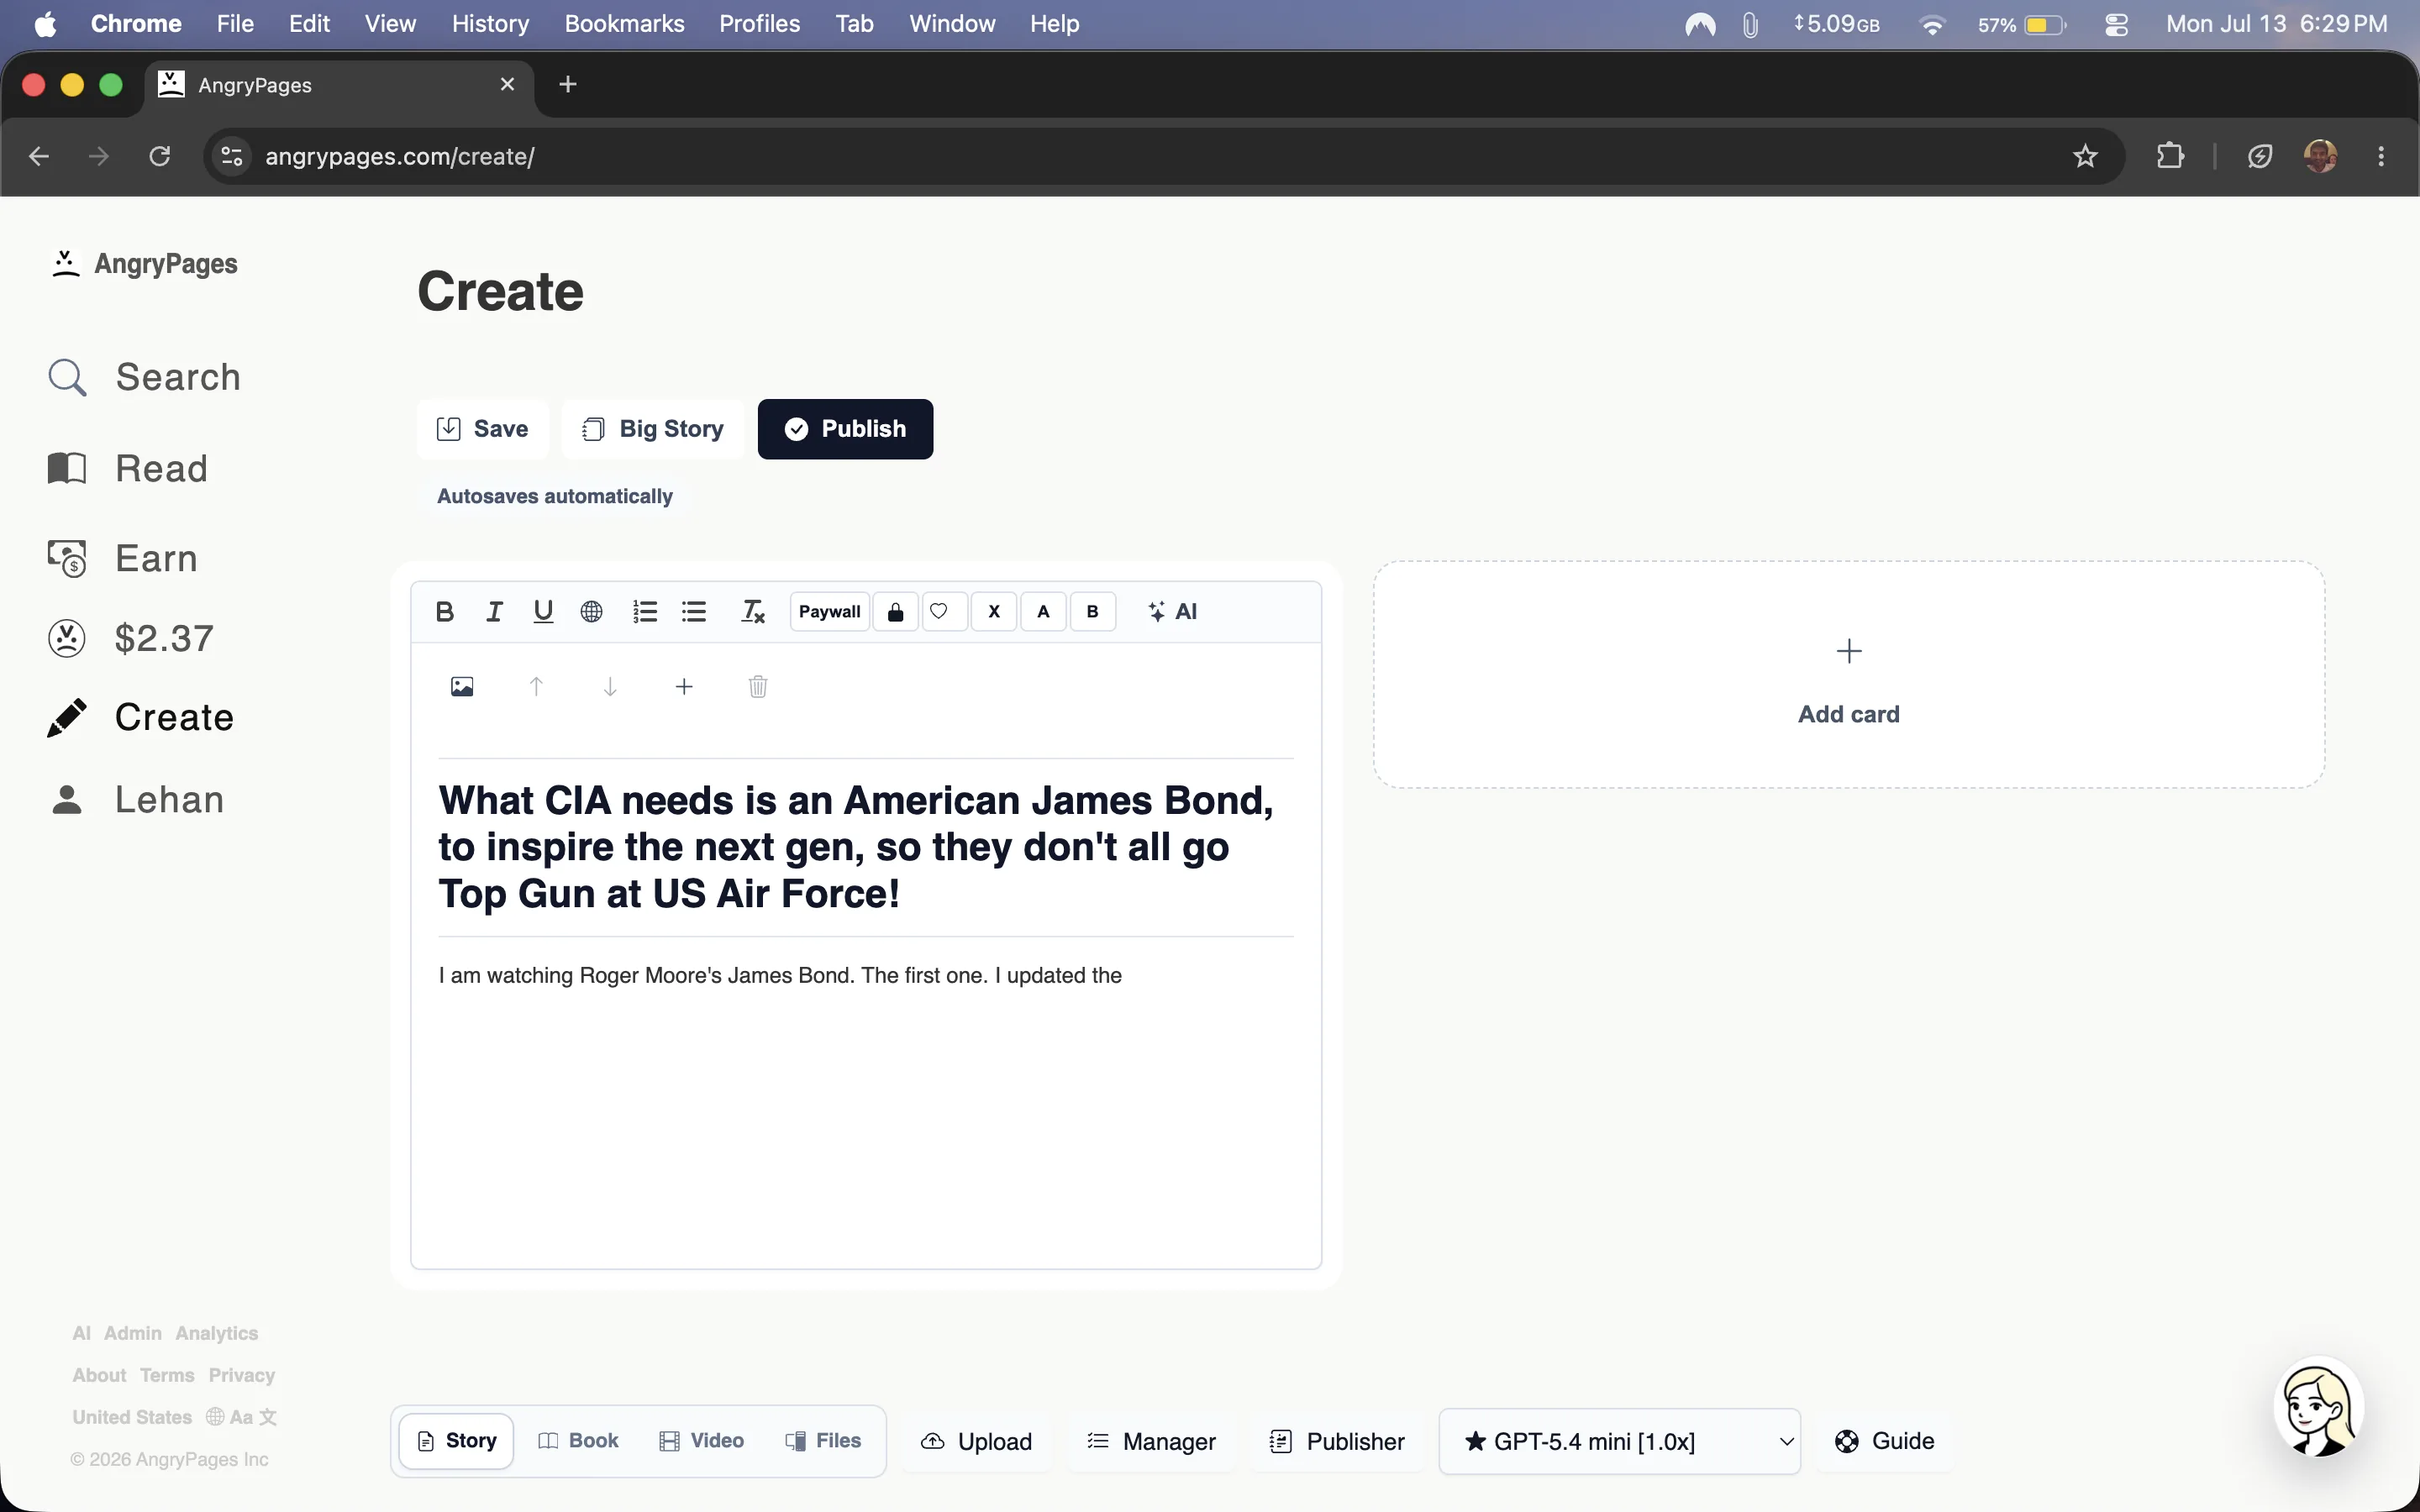Click the story headline text
The image size is (2420, 1512).
857,847
